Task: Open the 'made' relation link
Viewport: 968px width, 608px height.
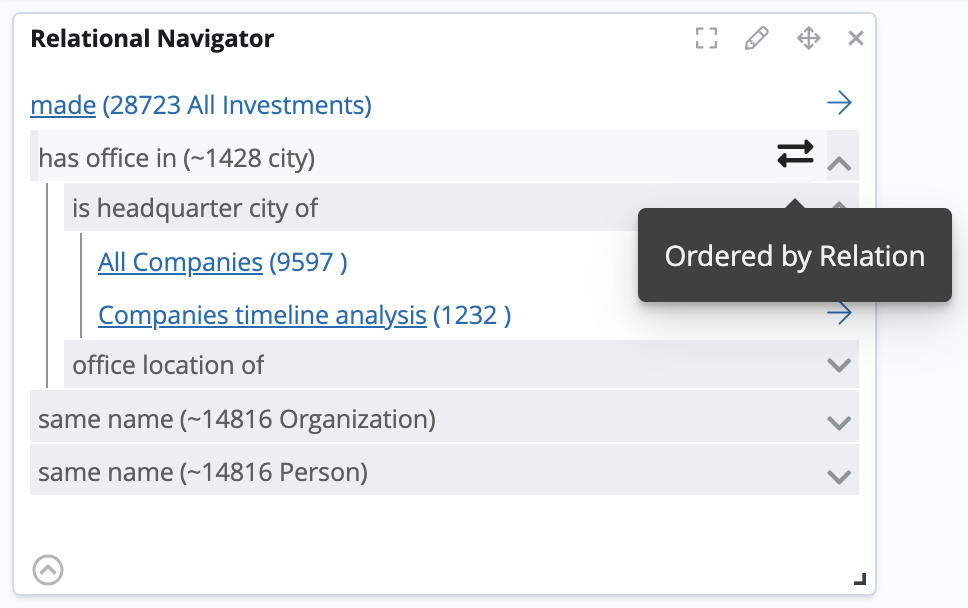Action: [x=63, y=105]
